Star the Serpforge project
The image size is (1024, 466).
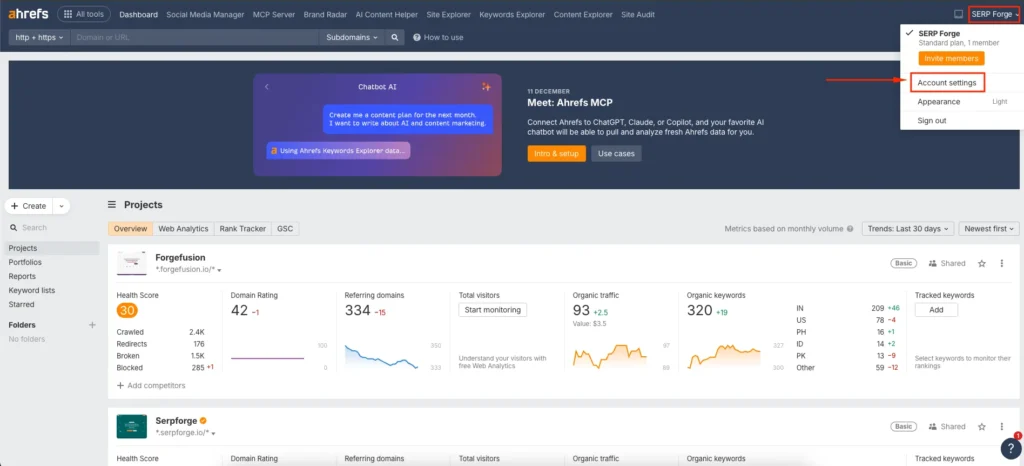[x=982, y=426]
